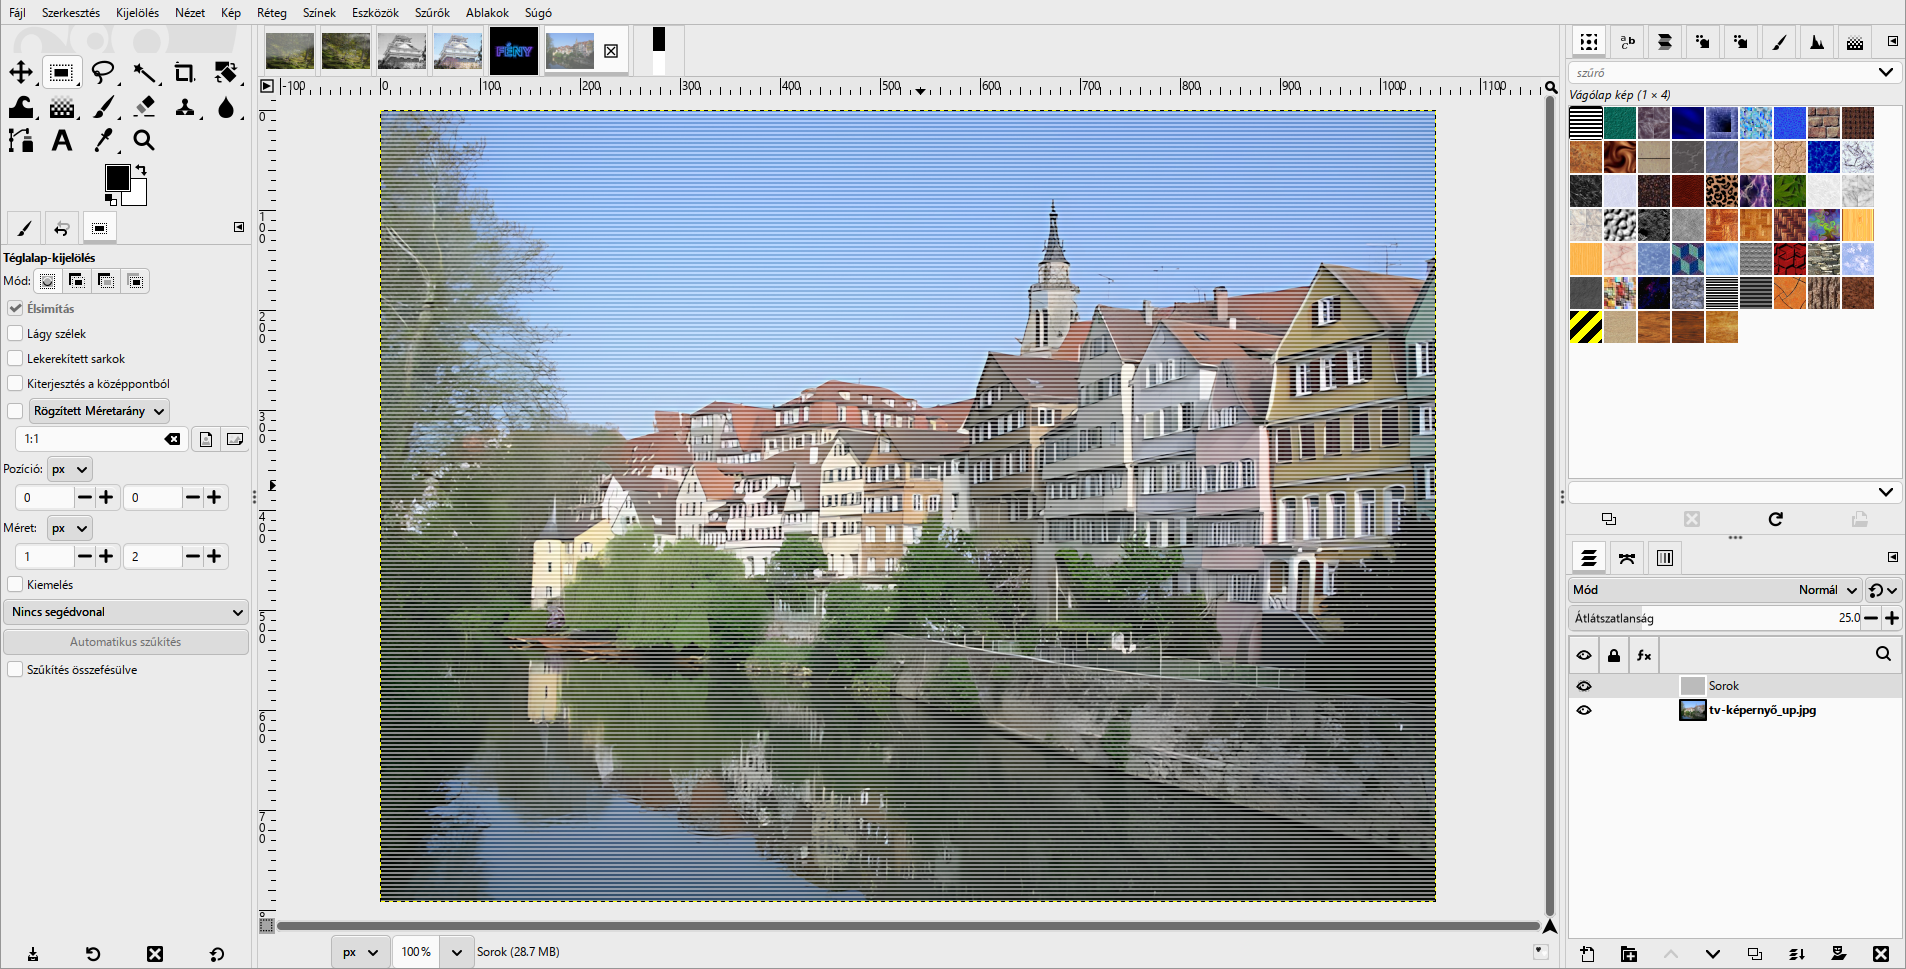Open the Pozíció unit dropdown

pos(70,469)
